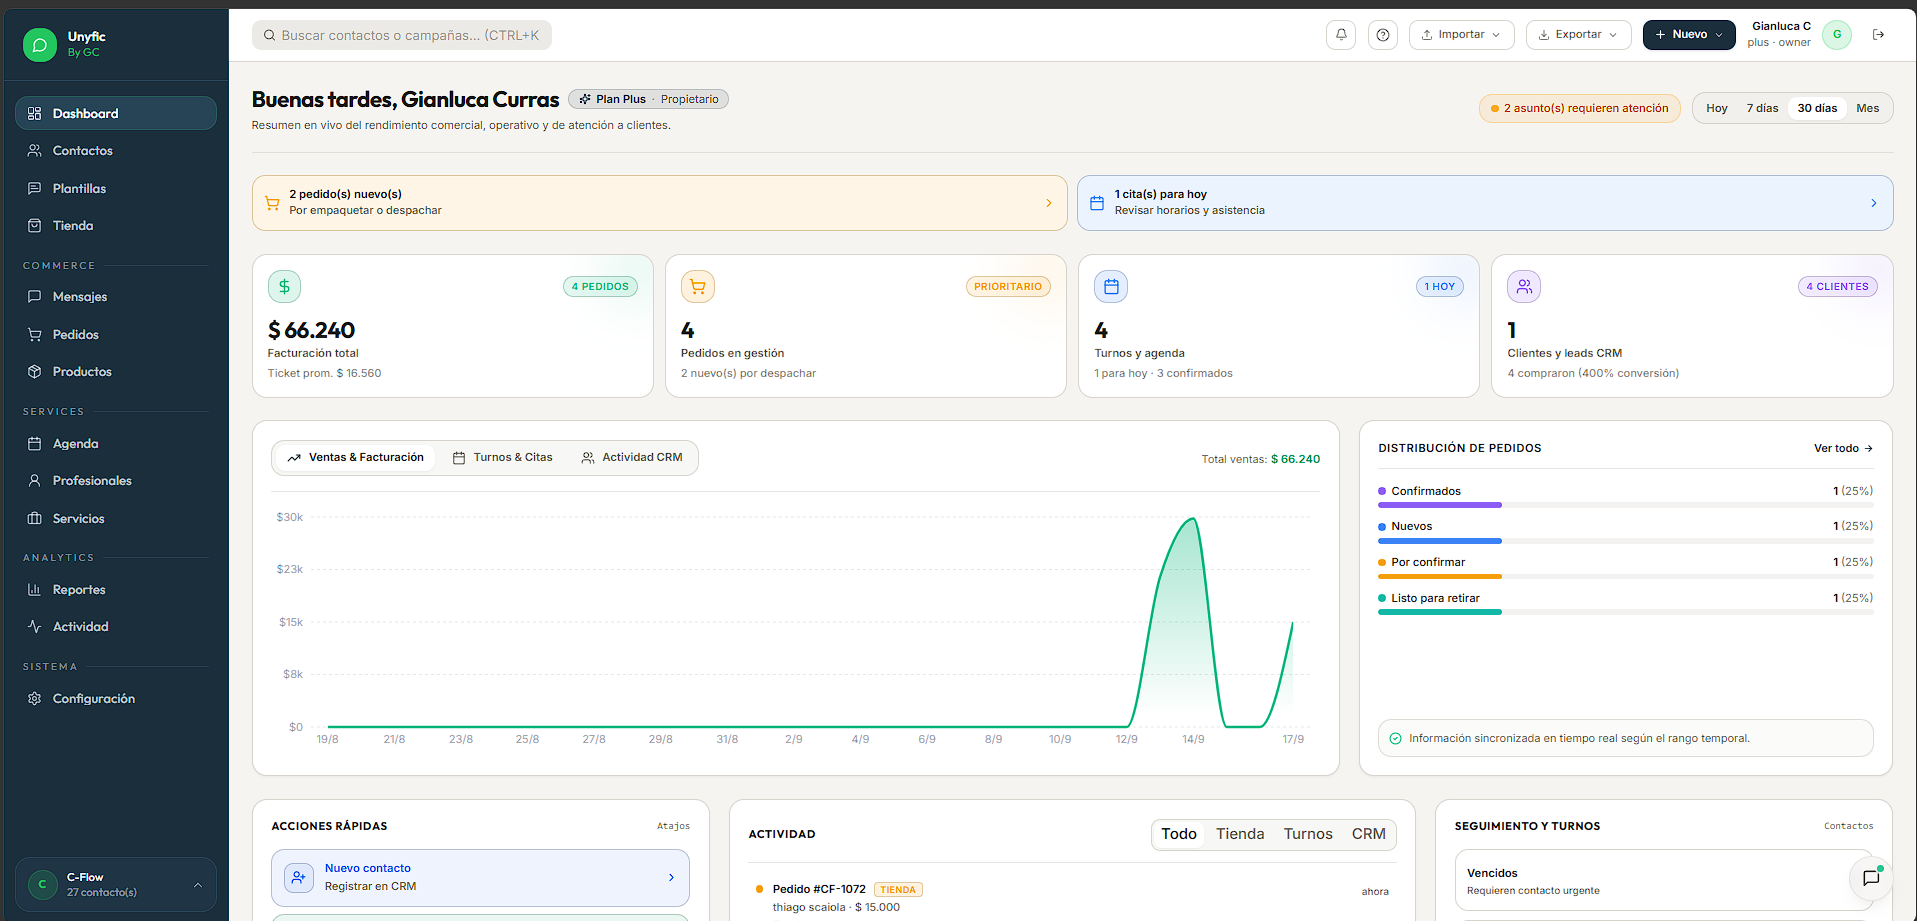Image resolution: width=1917 pixels, height=921 pixels.
Task: Open the 1 cita(s) para hoy banner
Action: (x=1485, y=203)
